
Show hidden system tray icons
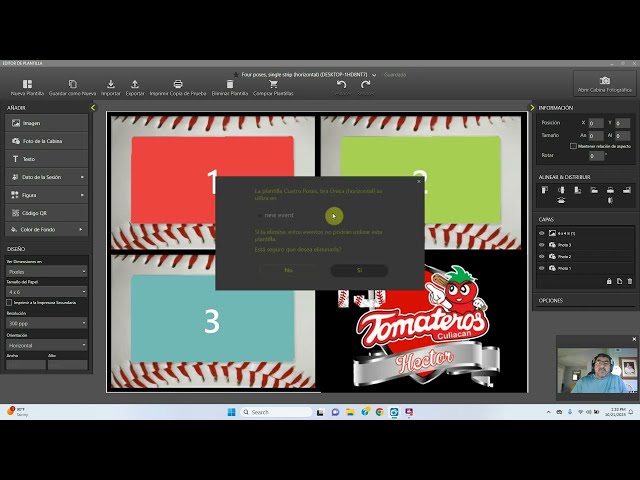pyautogui.click(x=548, y=412)
